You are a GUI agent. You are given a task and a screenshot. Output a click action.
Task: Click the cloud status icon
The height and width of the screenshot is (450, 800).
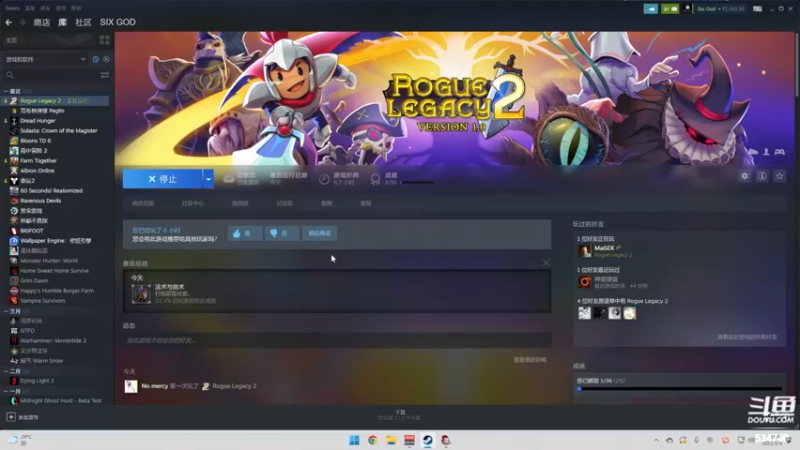(229, 179)
